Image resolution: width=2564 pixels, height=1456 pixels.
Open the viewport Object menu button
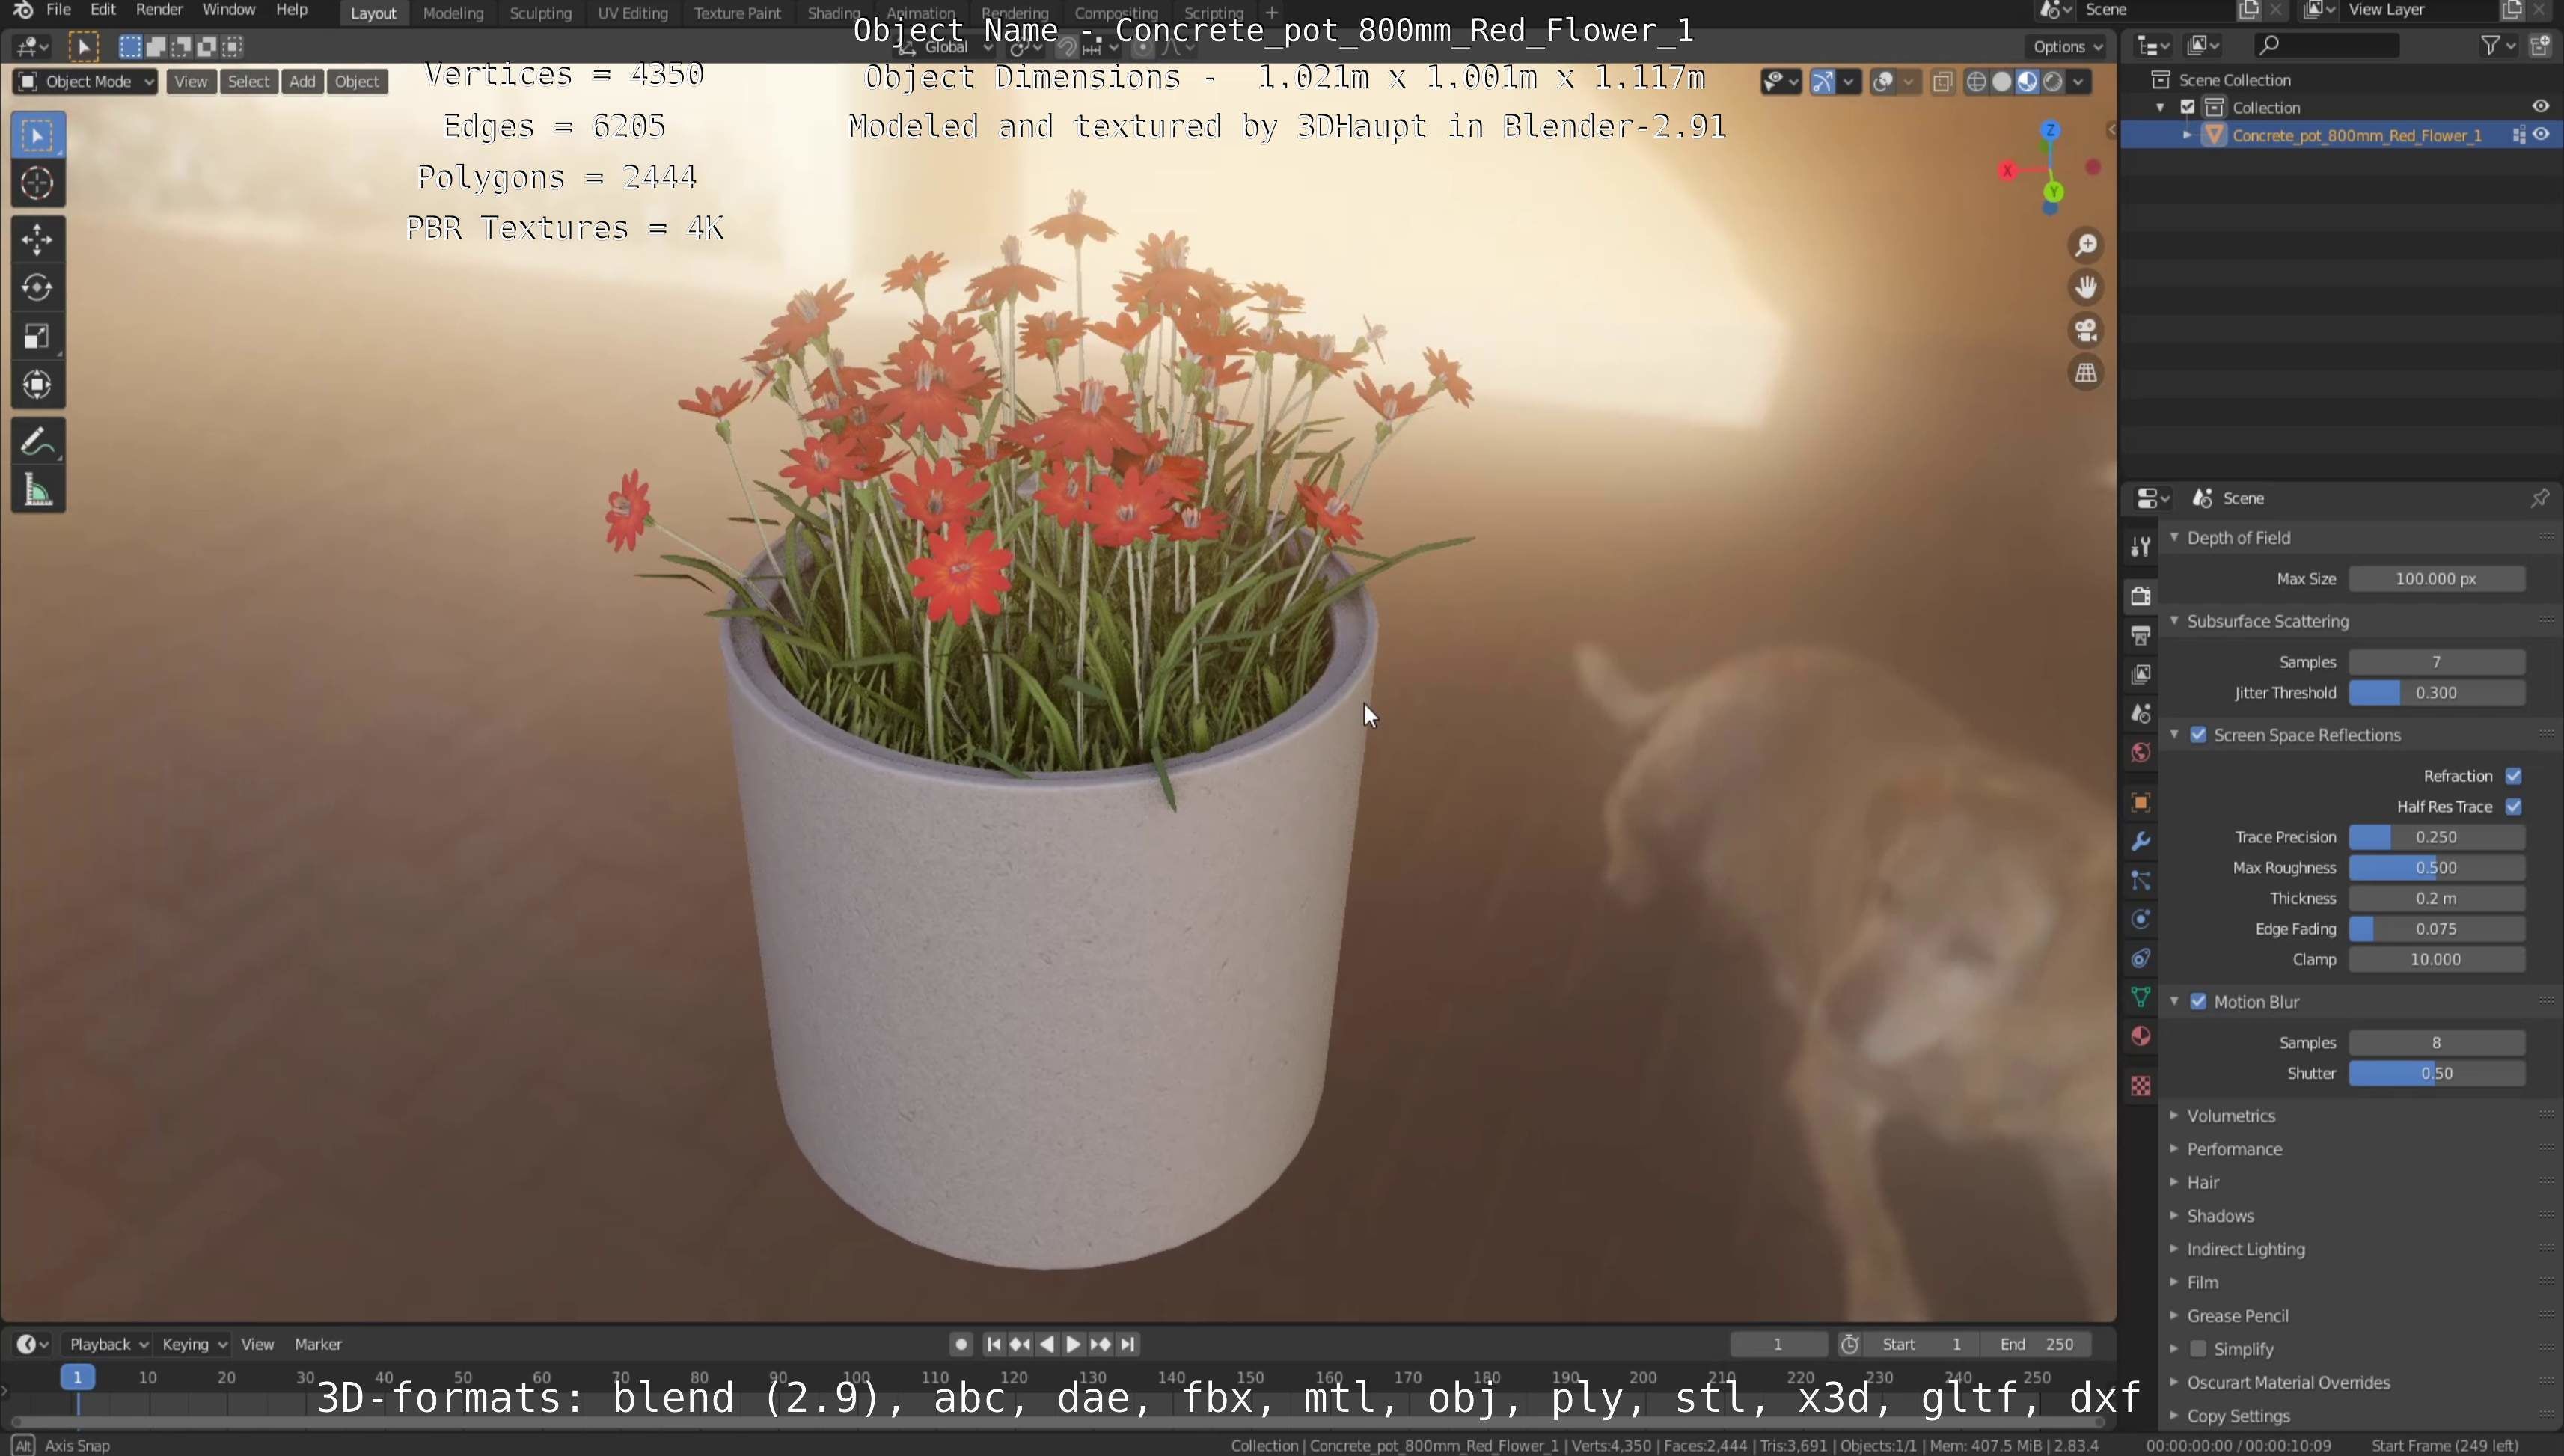[x=357, y=82]
